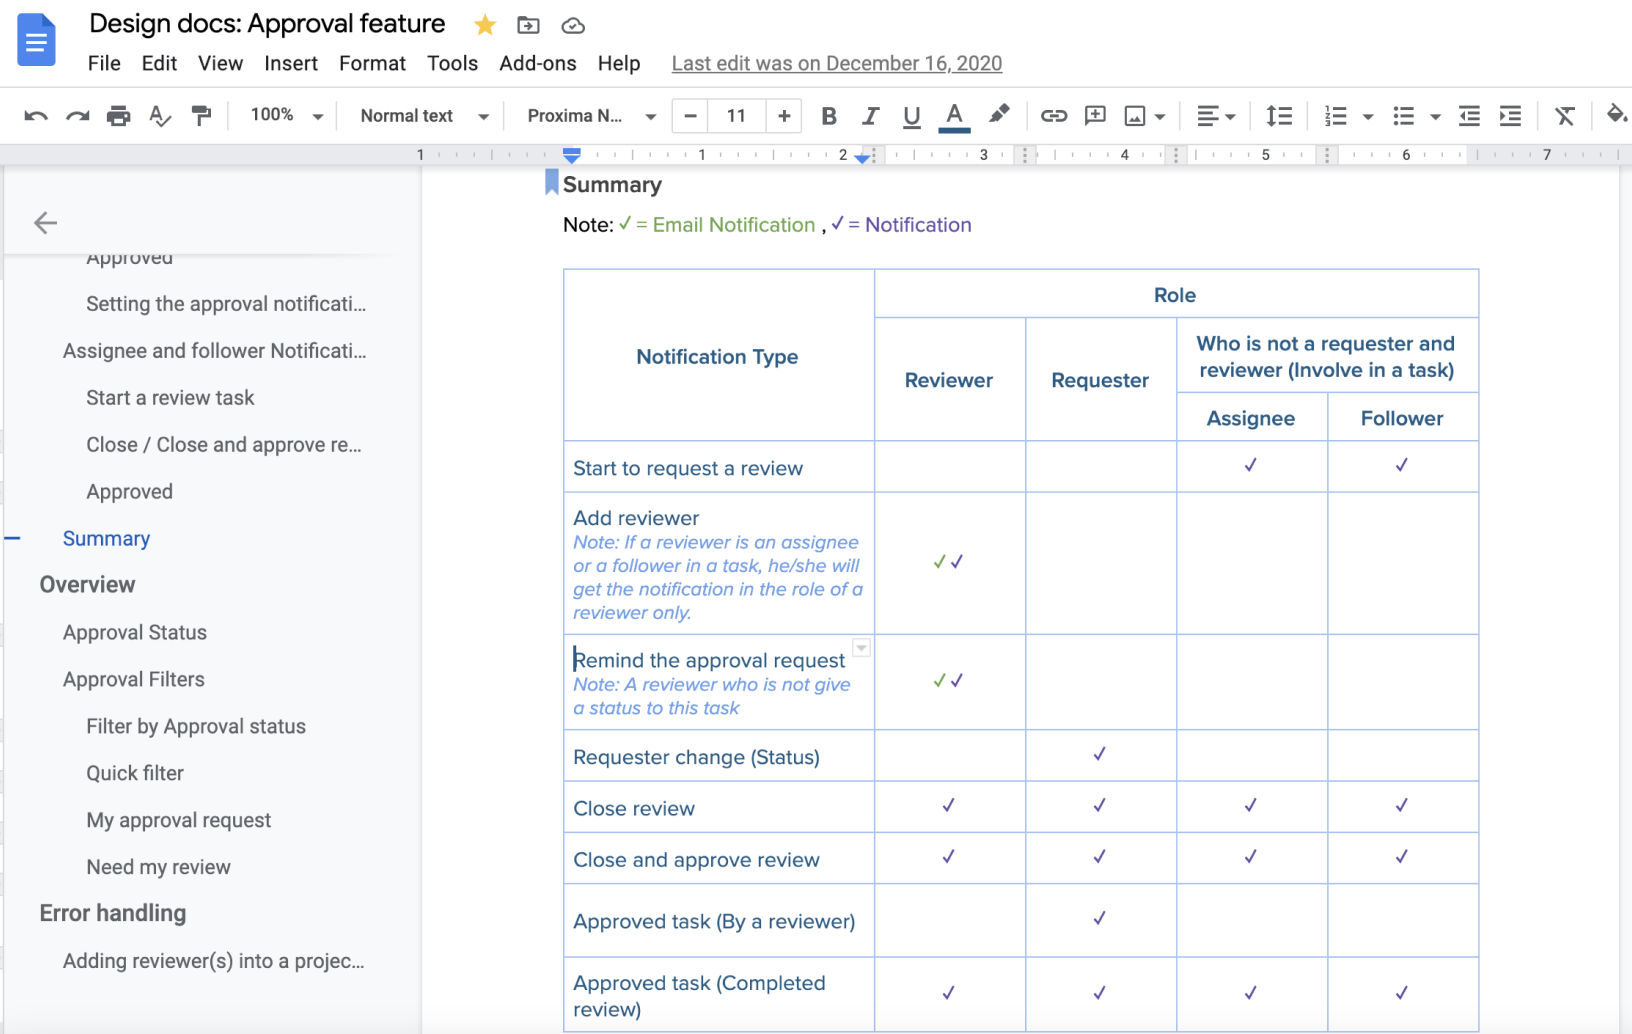
Task: Click the Summary heading bookmark icon
Action: (x=551, y=182)
